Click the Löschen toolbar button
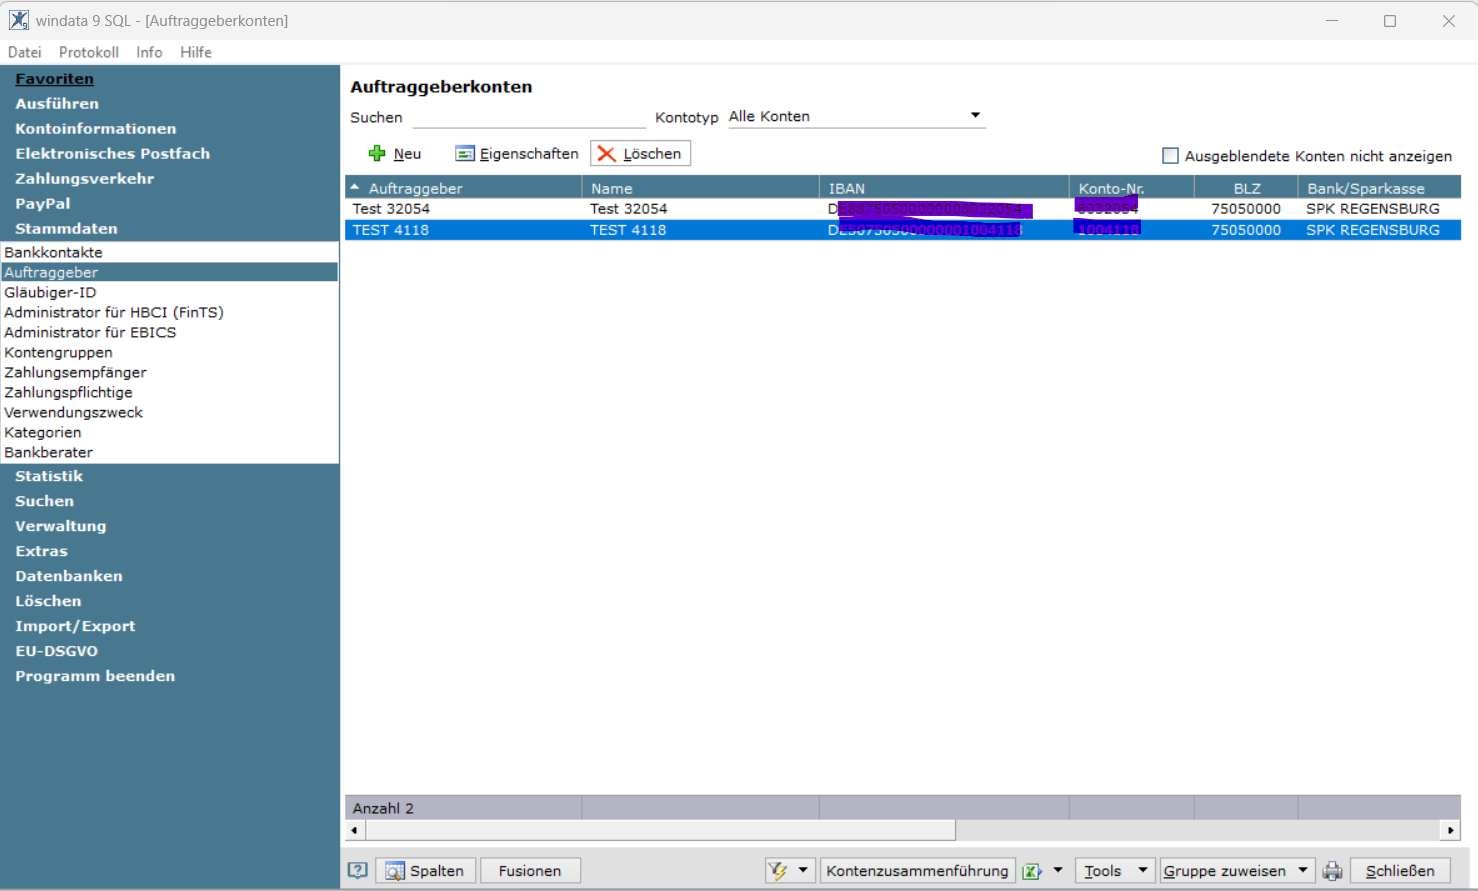 [640, 153]
